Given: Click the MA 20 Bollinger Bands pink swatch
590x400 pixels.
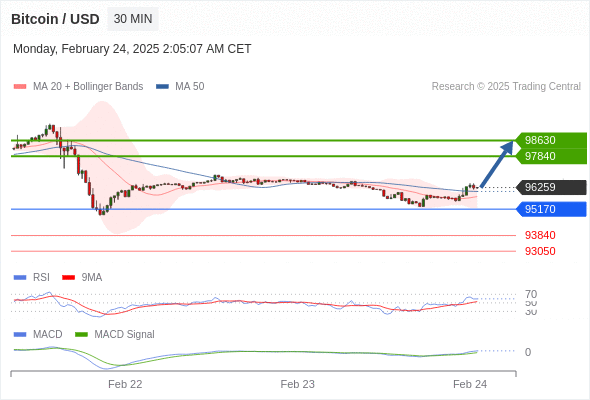Looking at the screenshot, I should tap(20, 87).
